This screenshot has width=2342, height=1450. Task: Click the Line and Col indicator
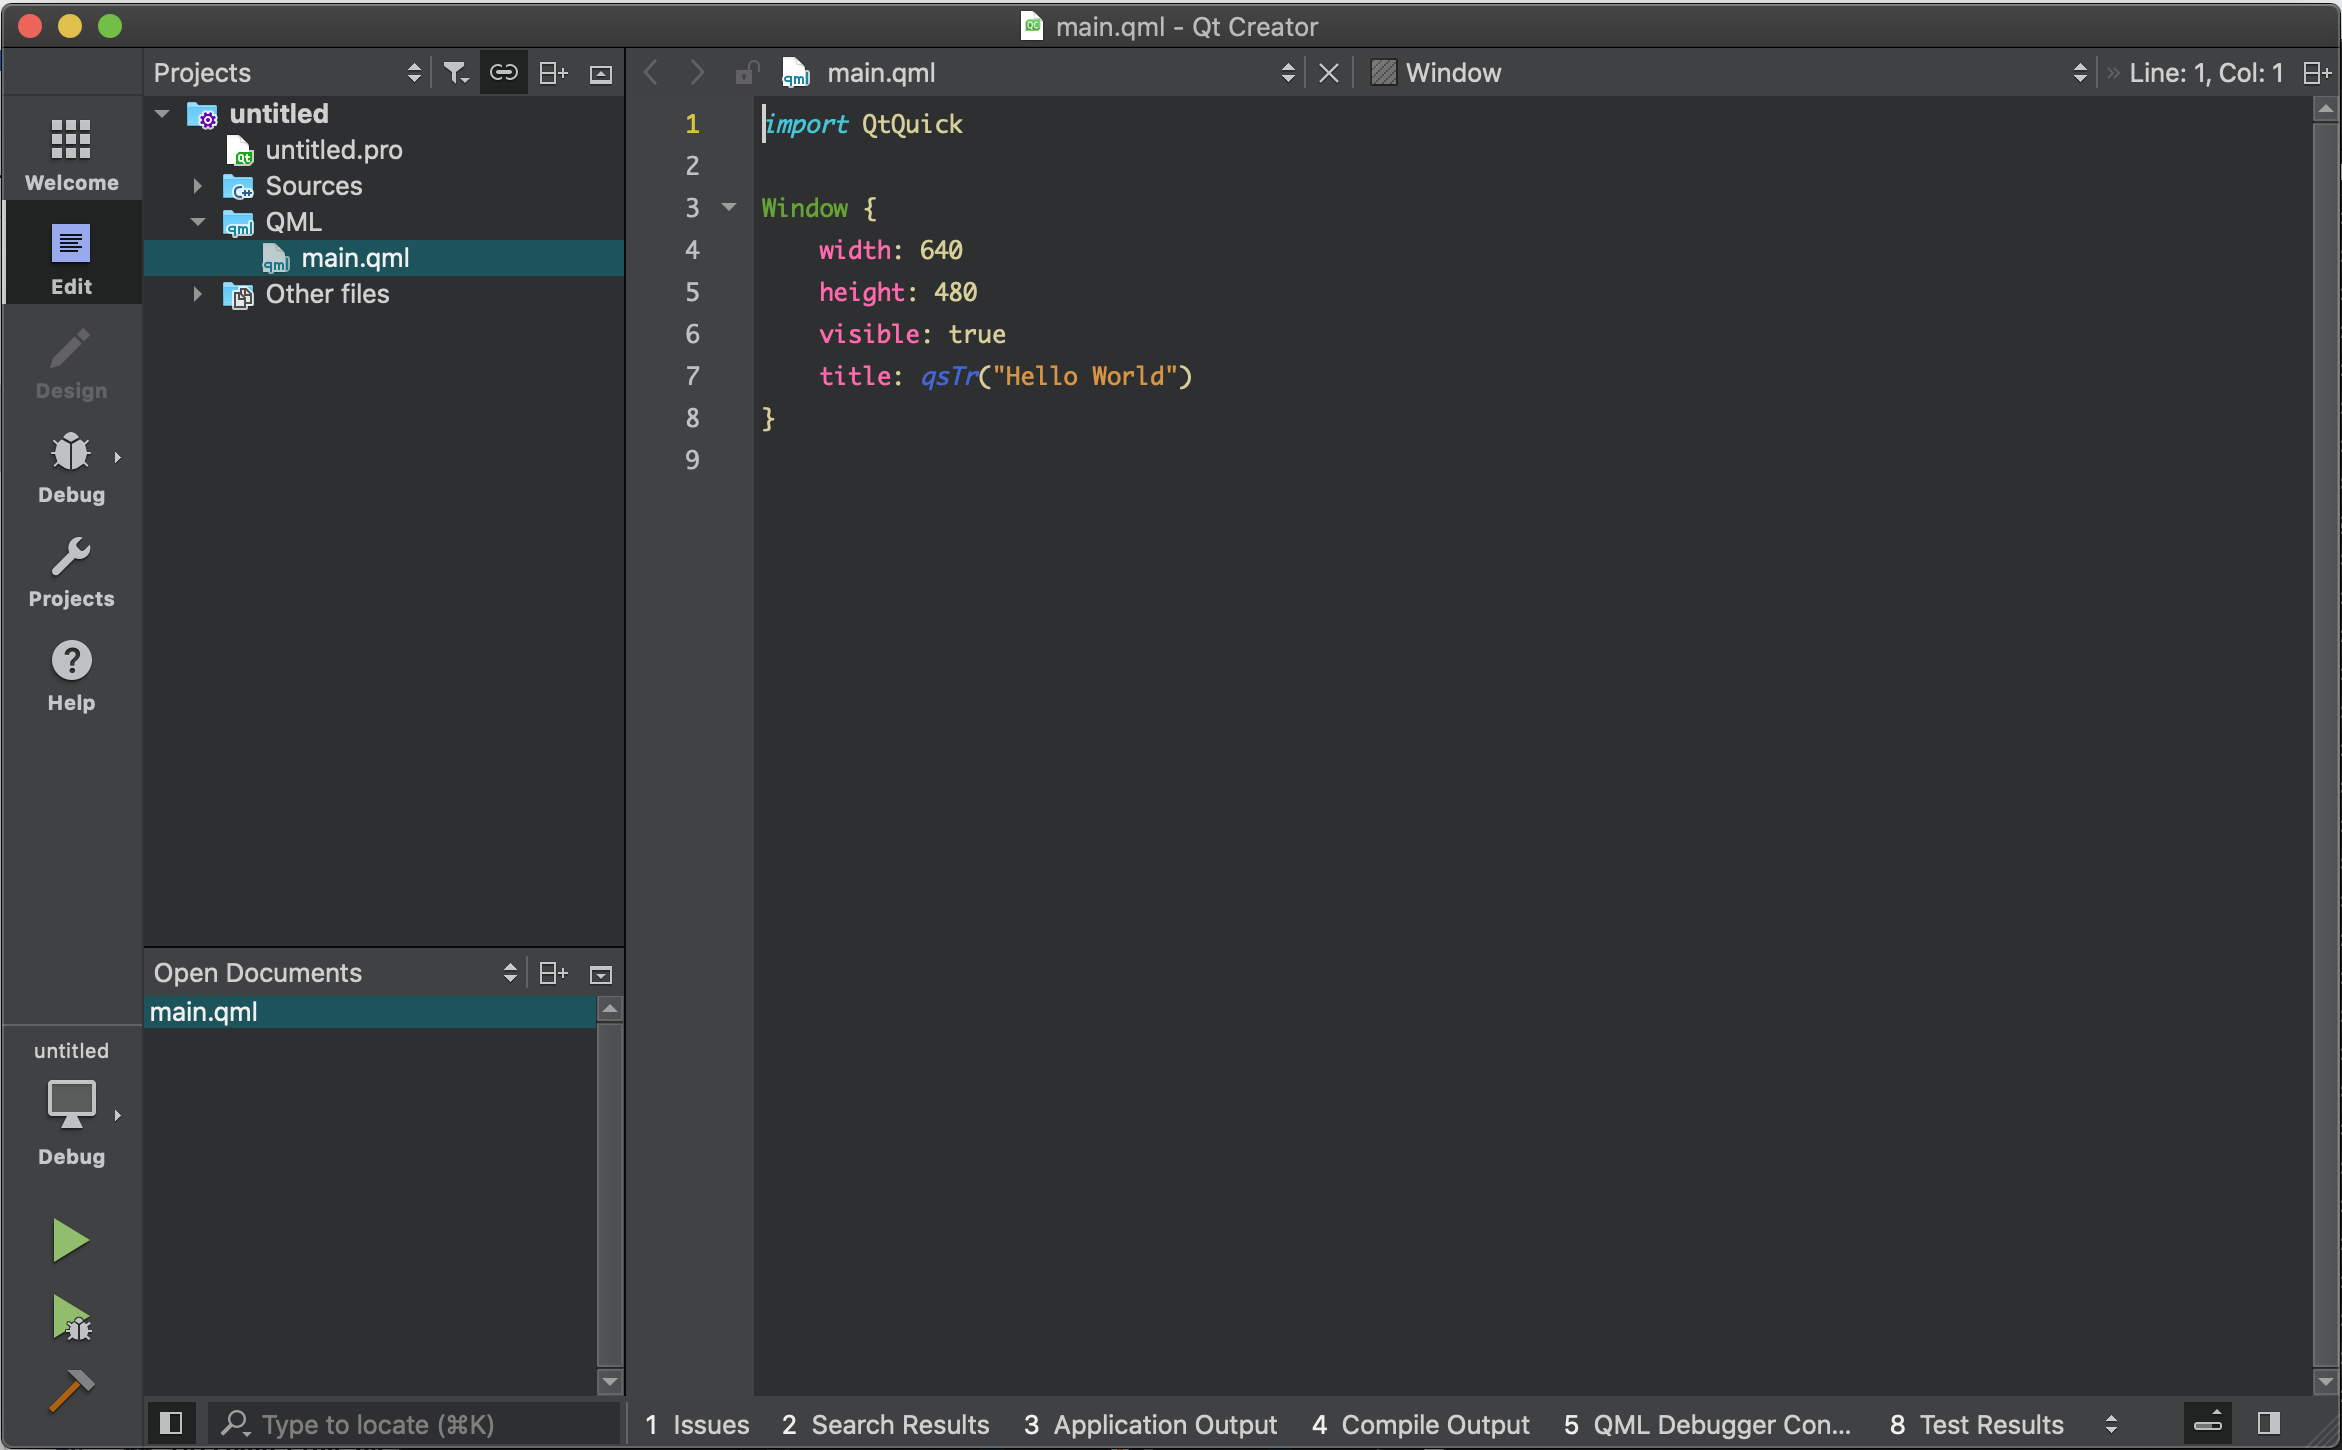[2206, 73]
